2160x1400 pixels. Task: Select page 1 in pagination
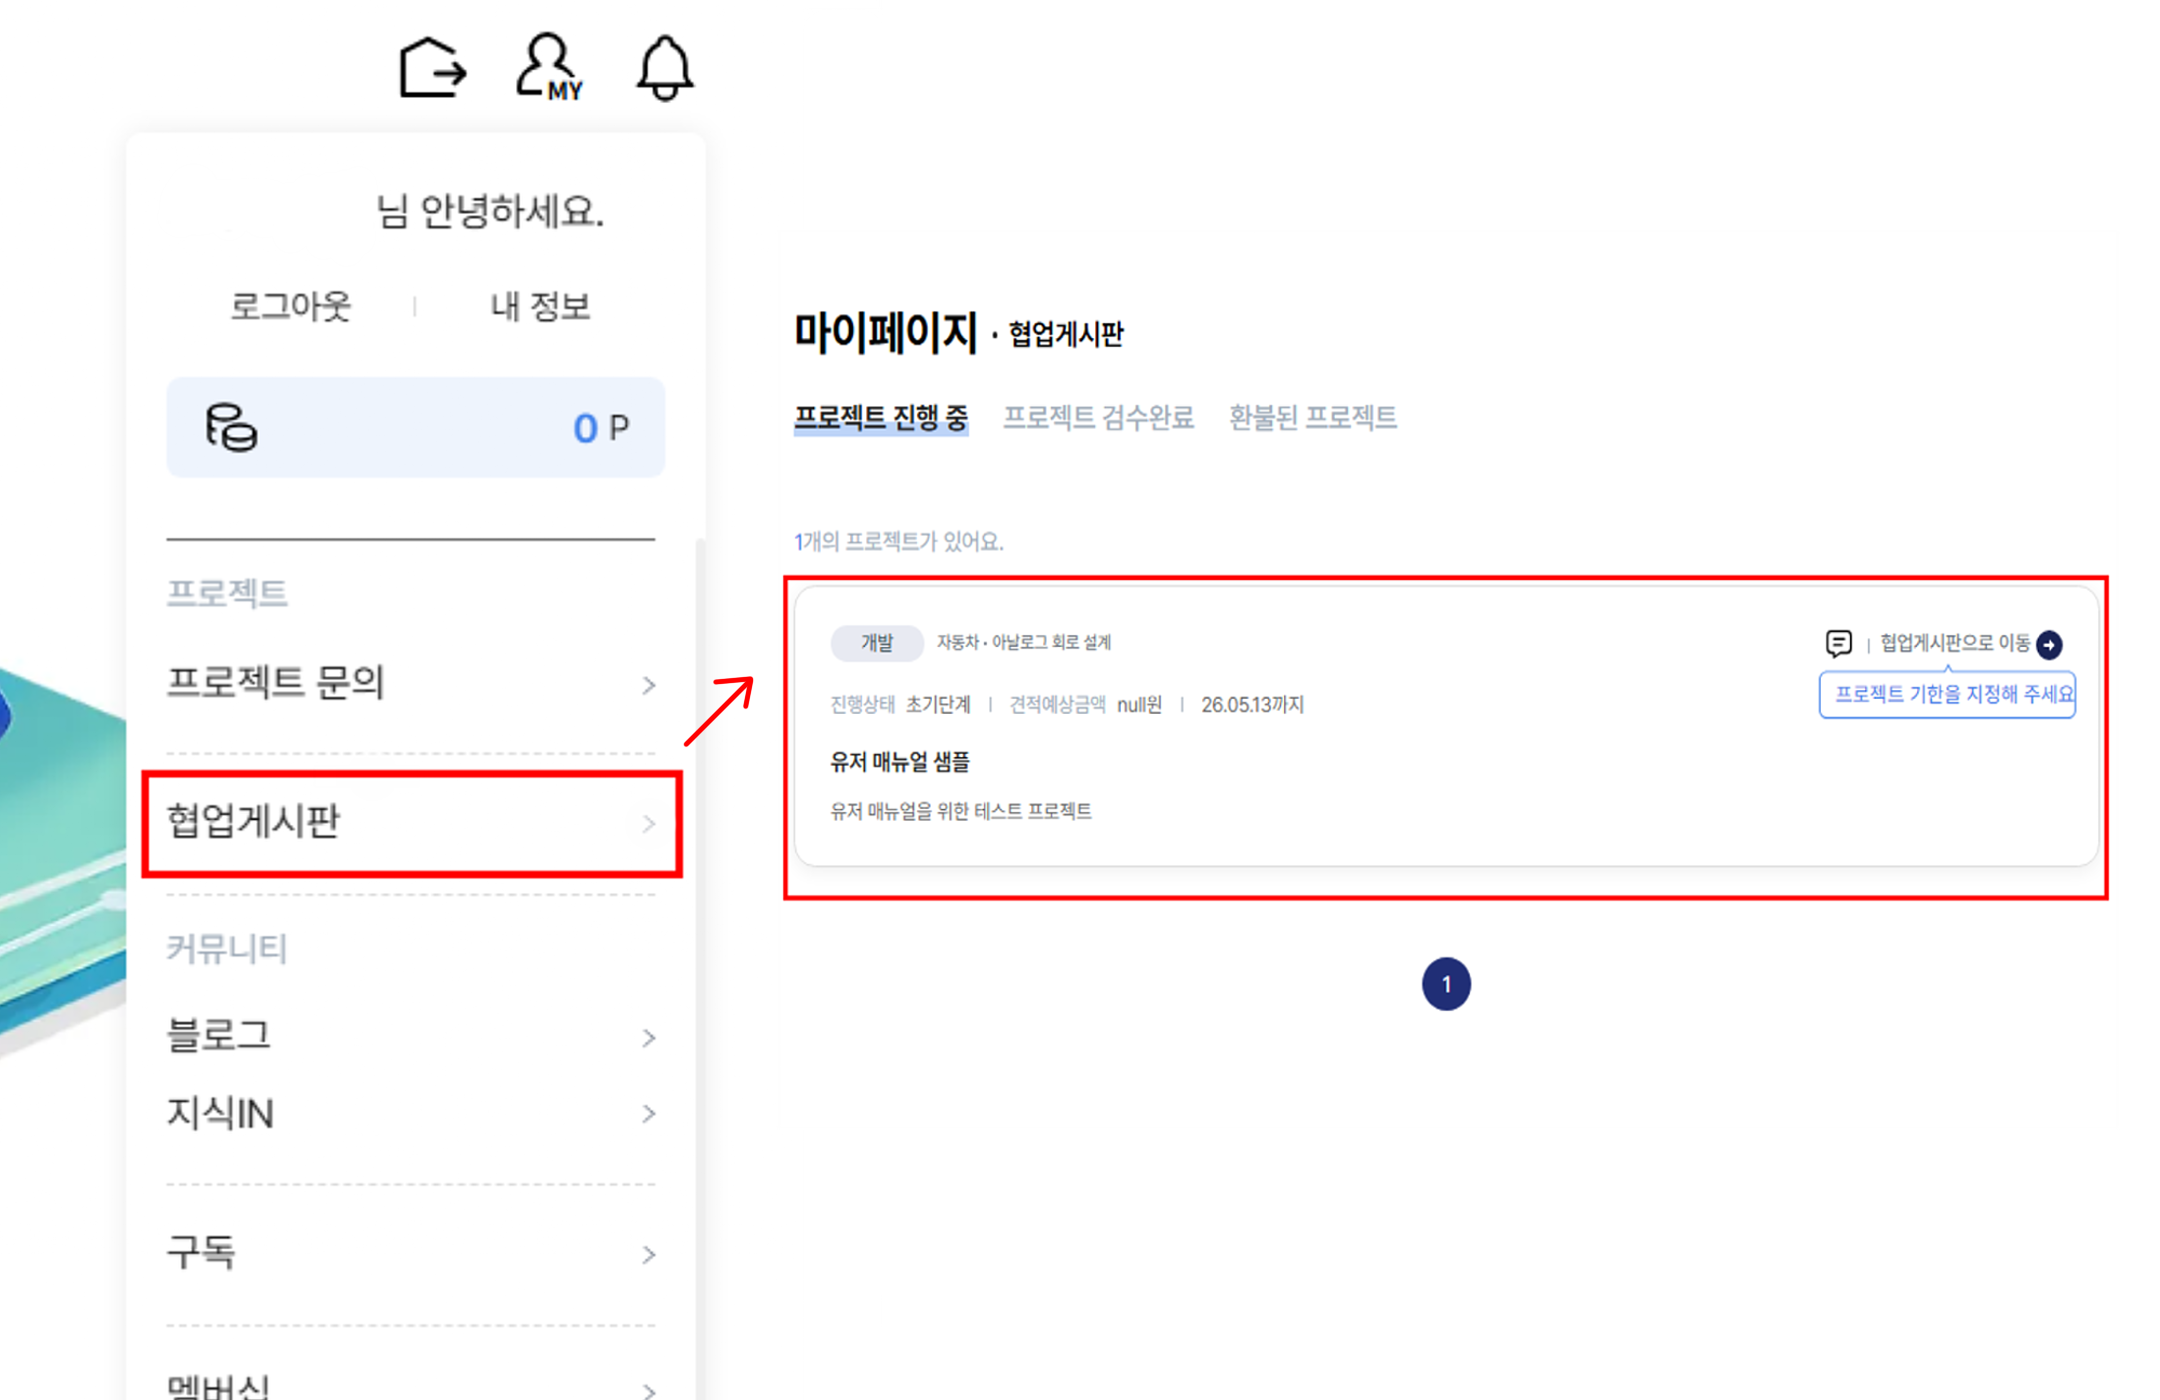pyautogui.click(x=1446, y=984)
